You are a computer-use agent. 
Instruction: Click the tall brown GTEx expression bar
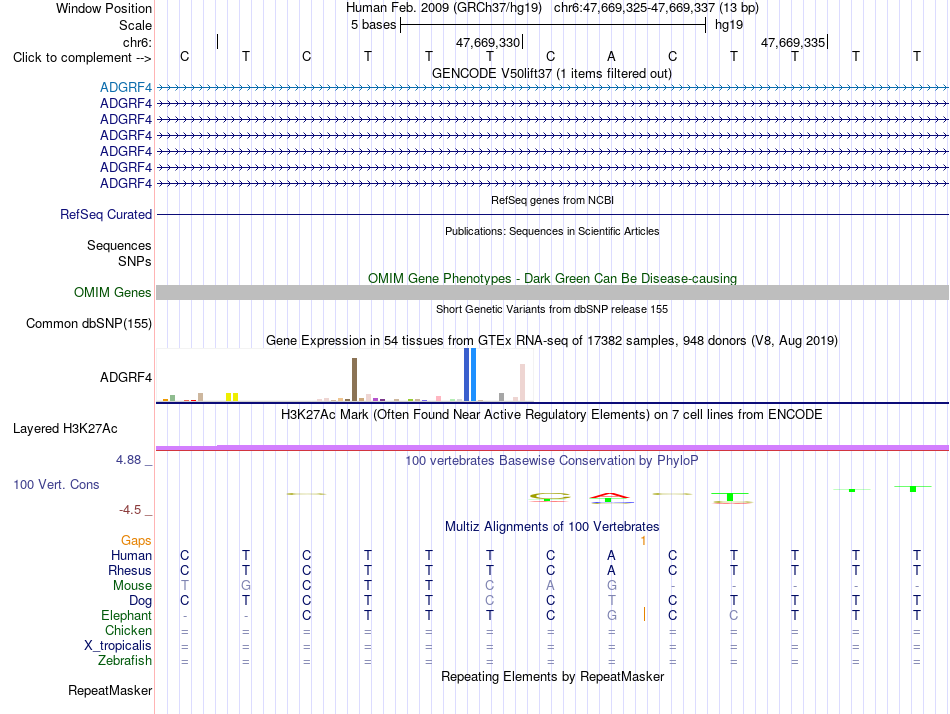pyautogui.click(x=354, y=379)
